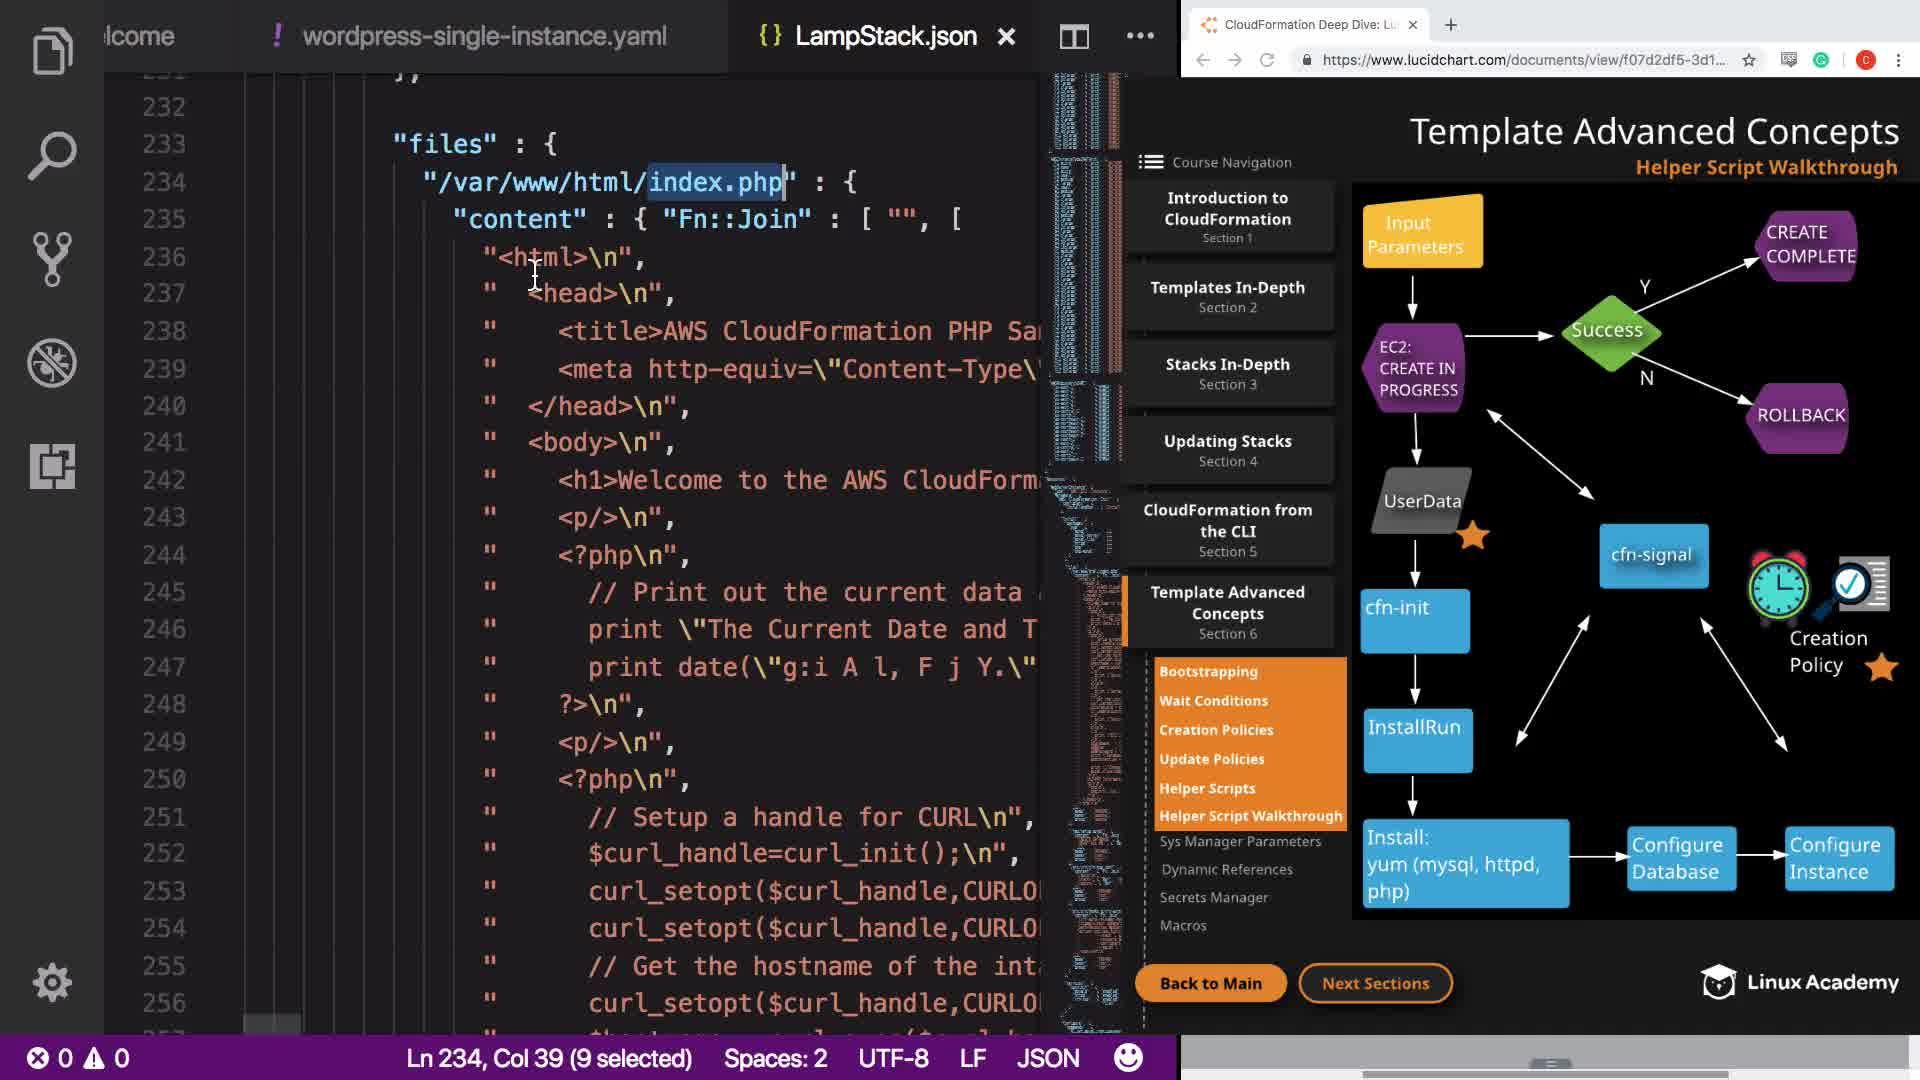Click the Back to Main button

(x=1210, y=983)
